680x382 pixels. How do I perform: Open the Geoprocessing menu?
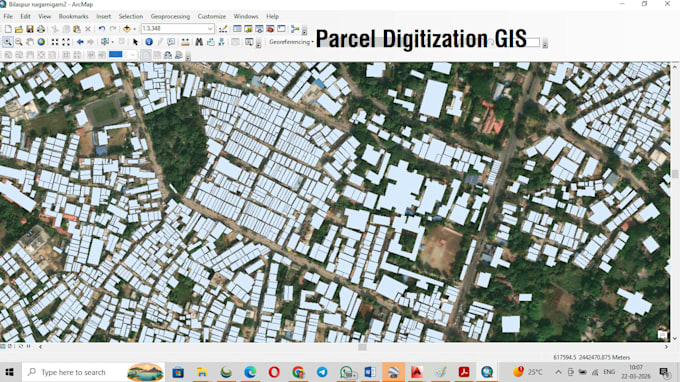(x=170, y=16)
